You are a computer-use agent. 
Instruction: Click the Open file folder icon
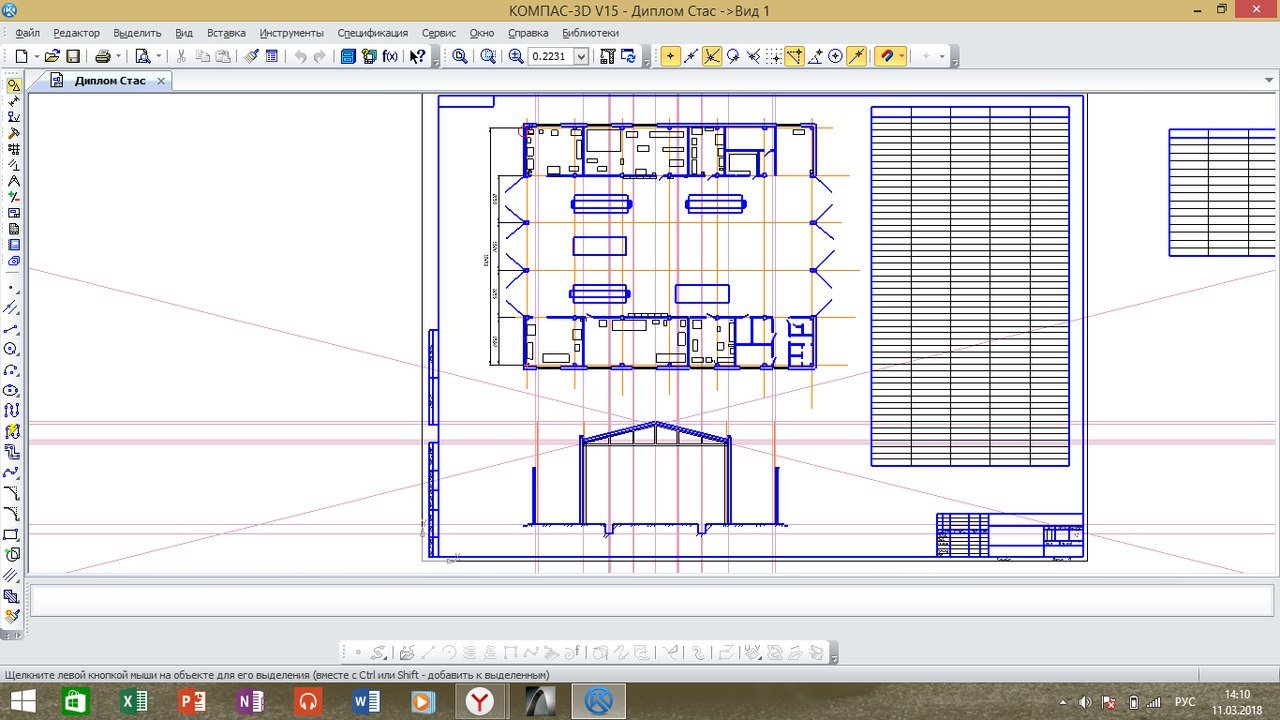pyautogui.click(x=52, y=57)
